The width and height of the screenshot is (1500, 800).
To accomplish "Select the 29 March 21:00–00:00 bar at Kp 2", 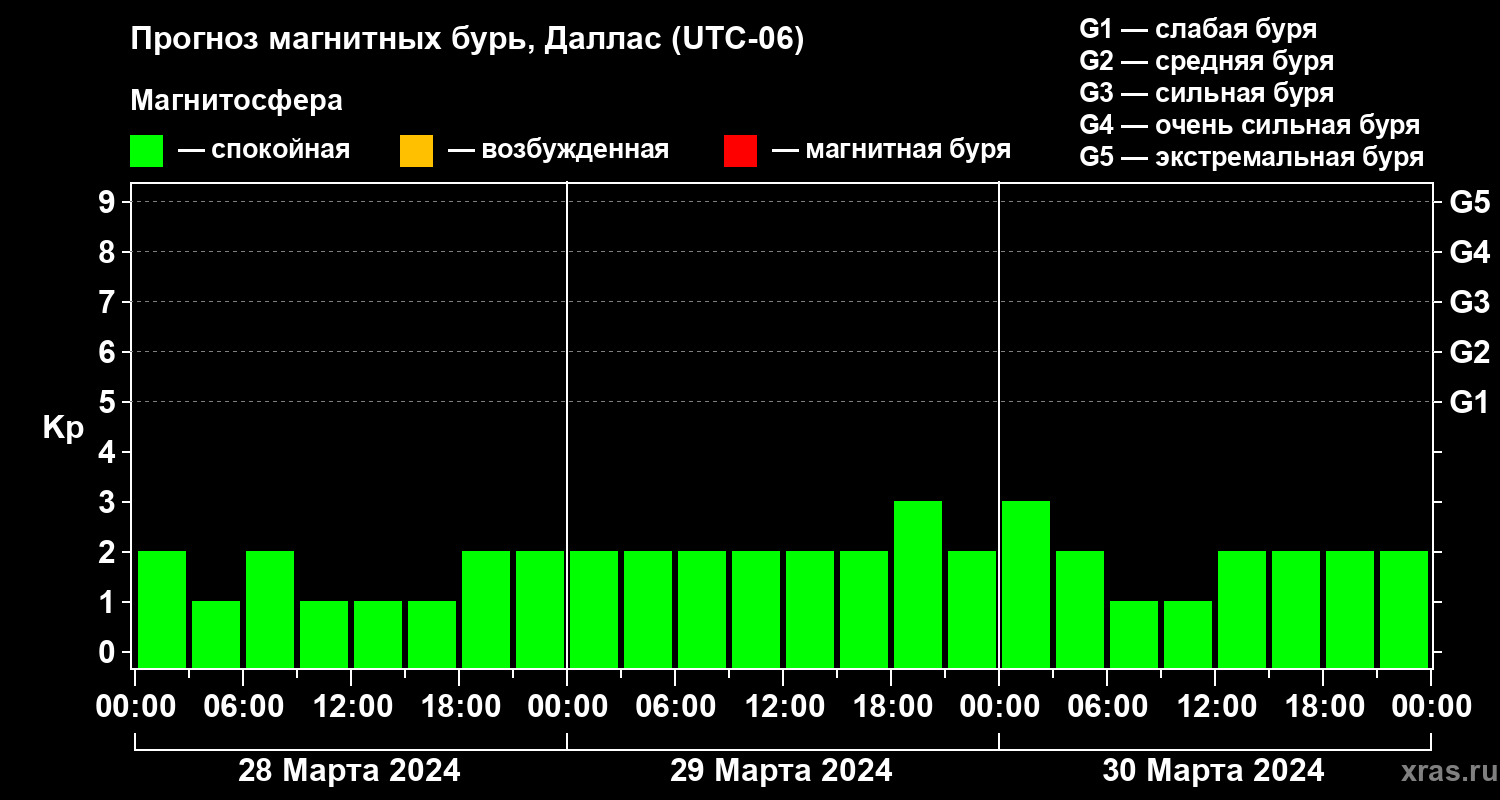I will point(971,609).
